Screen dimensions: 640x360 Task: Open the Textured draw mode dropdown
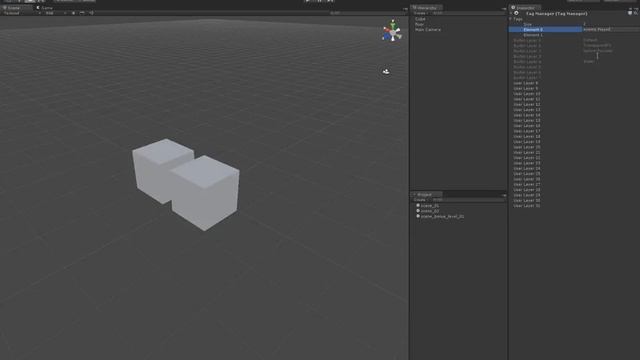click(x=22, y=13)
